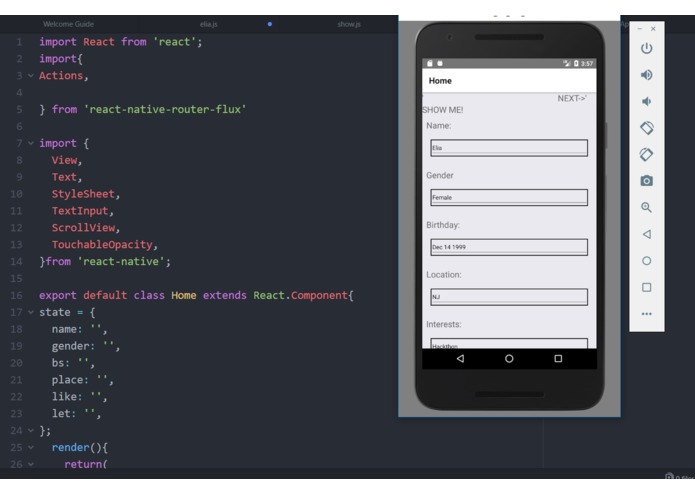Click the Interests: label in app
Screen dimensions: 695x494
(x=444, y=324)
